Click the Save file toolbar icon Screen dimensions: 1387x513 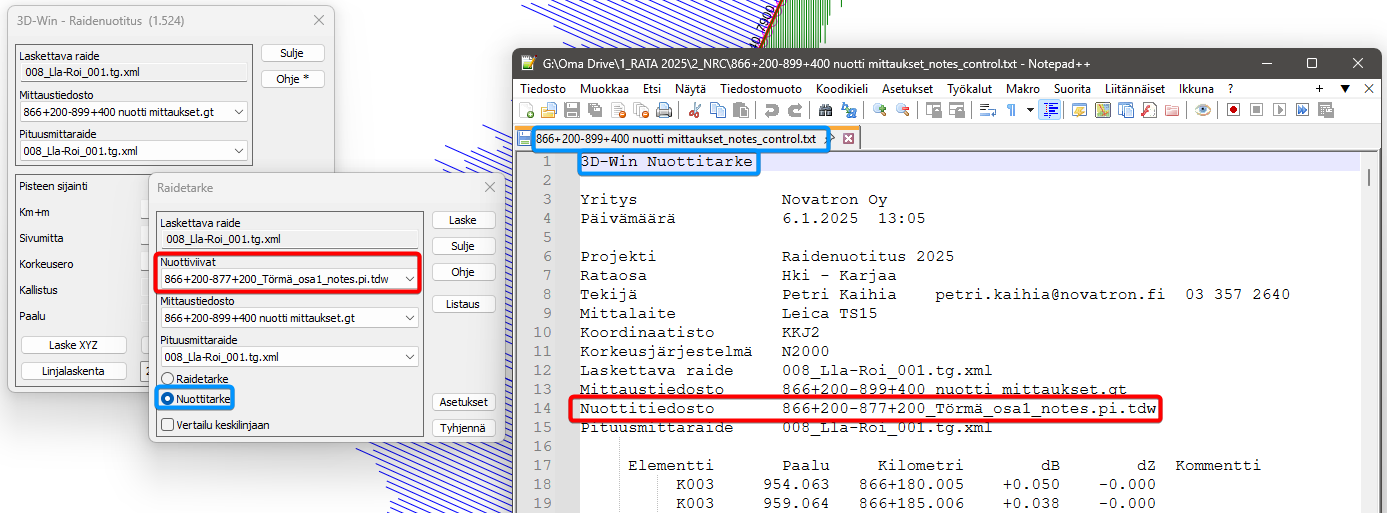[572, 110]
